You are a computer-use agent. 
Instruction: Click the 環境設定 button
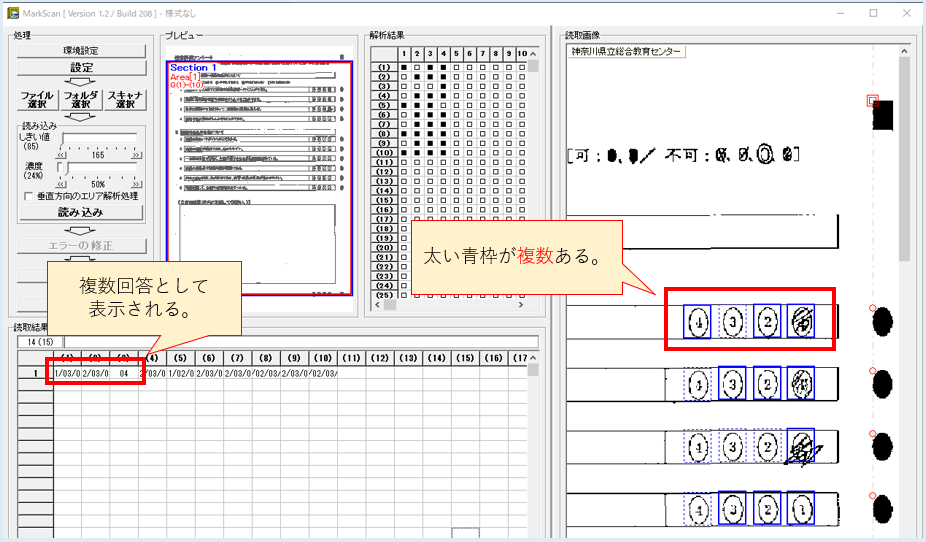tap(81, 50)
